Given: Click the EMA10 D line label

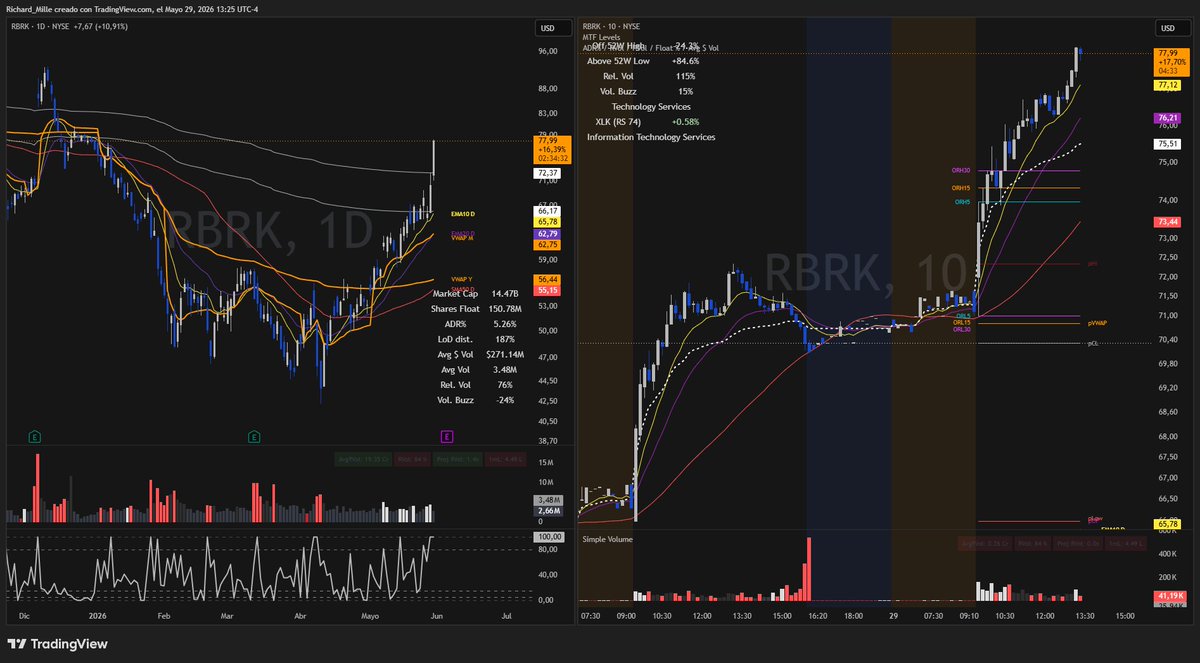Looking at the screenshot, I should click(463, 213).
